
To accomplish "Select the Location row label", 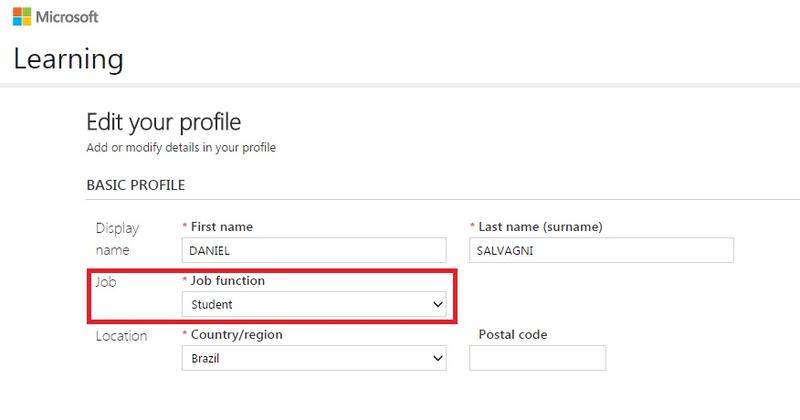I will [120, 336].
